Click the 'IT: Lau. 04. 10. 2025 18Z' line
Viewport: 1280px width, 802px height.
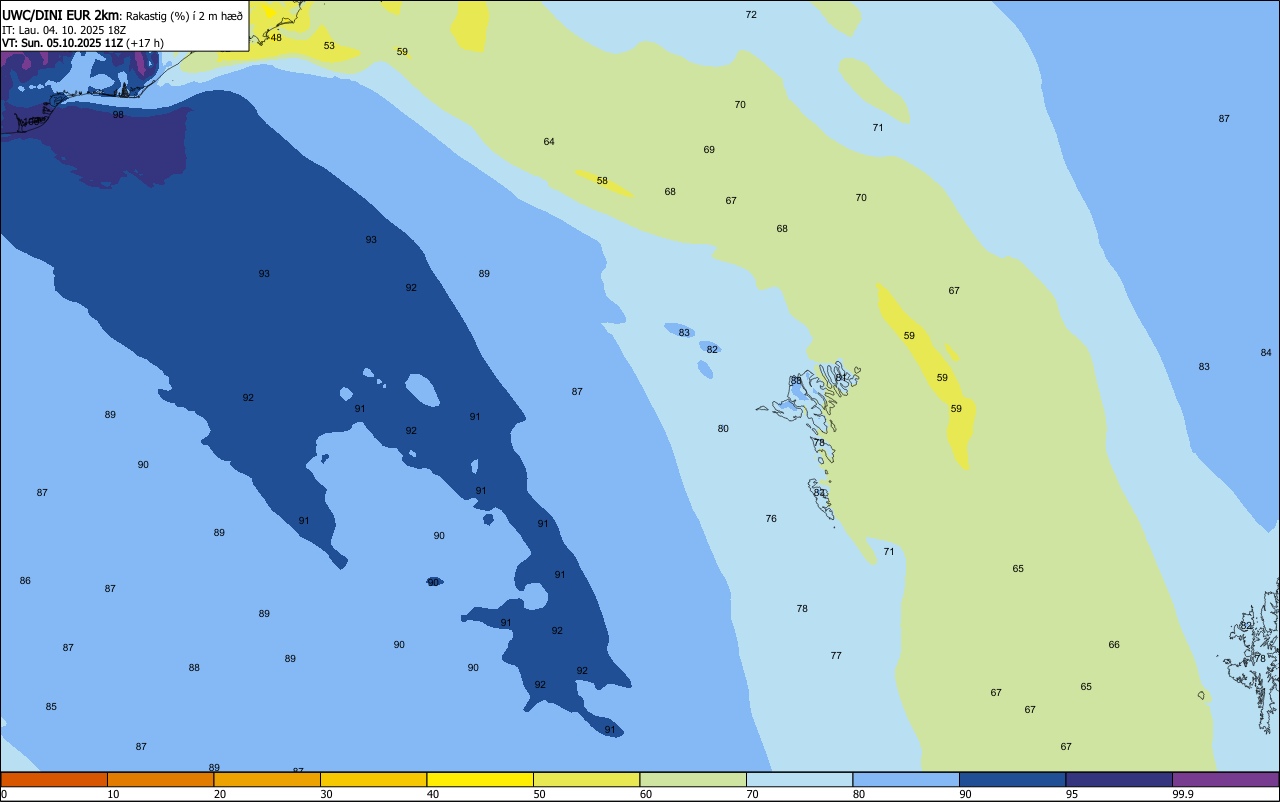coord(64,30)
